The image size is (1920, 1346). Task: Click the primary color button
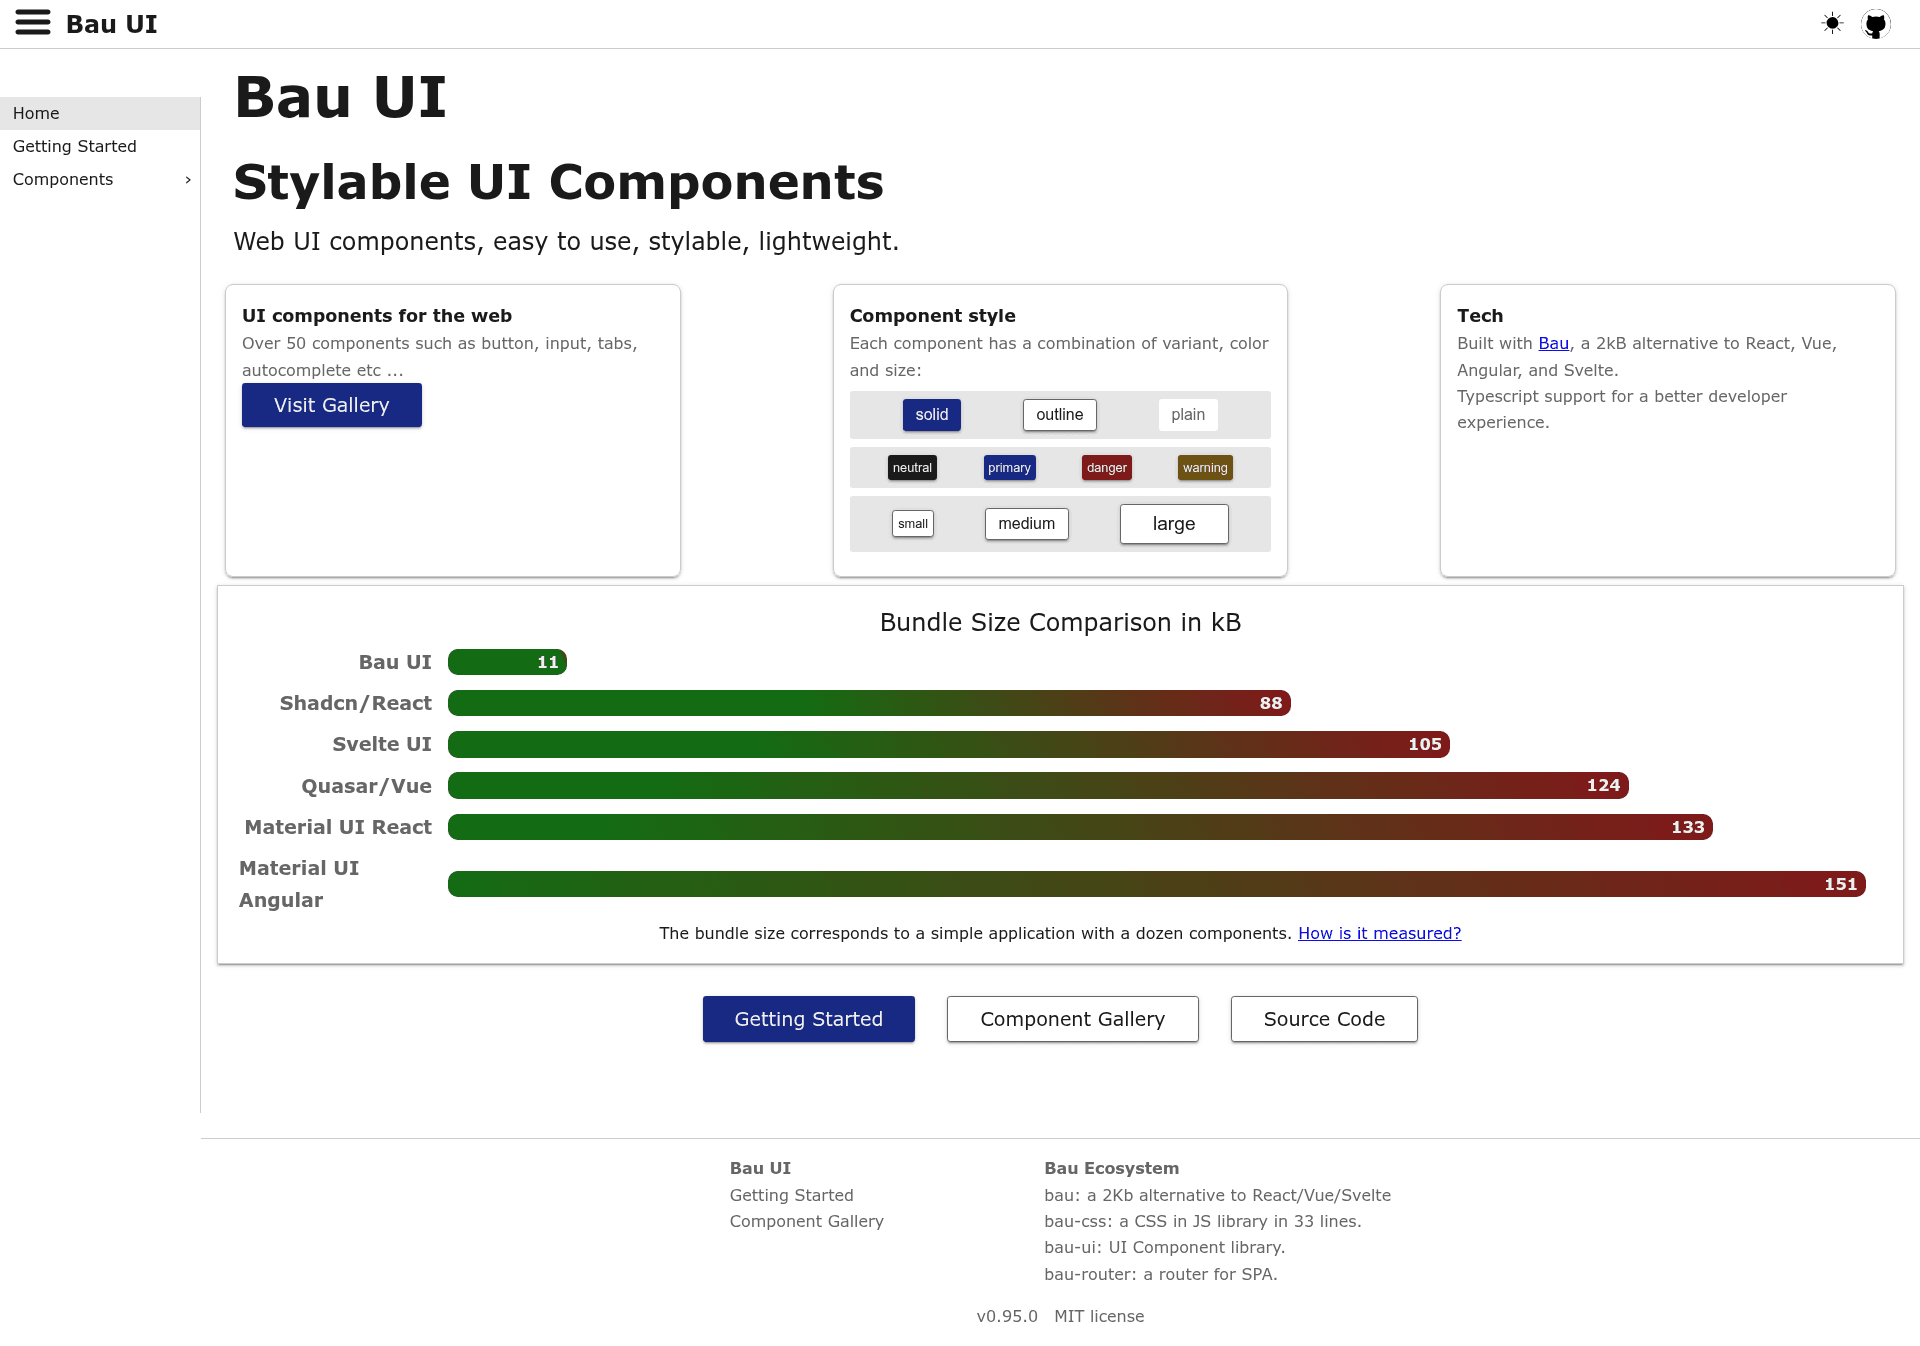[1009, 468]
